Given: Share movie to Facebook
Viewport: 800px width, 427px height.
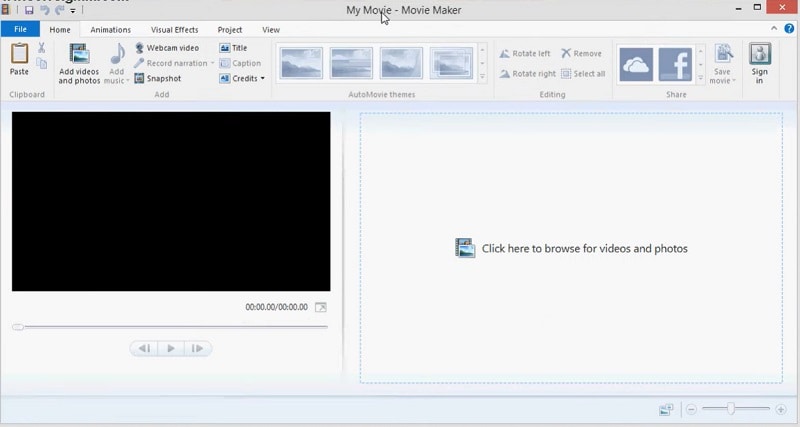Looking at the screenshot, I should [x=675, y=65].
